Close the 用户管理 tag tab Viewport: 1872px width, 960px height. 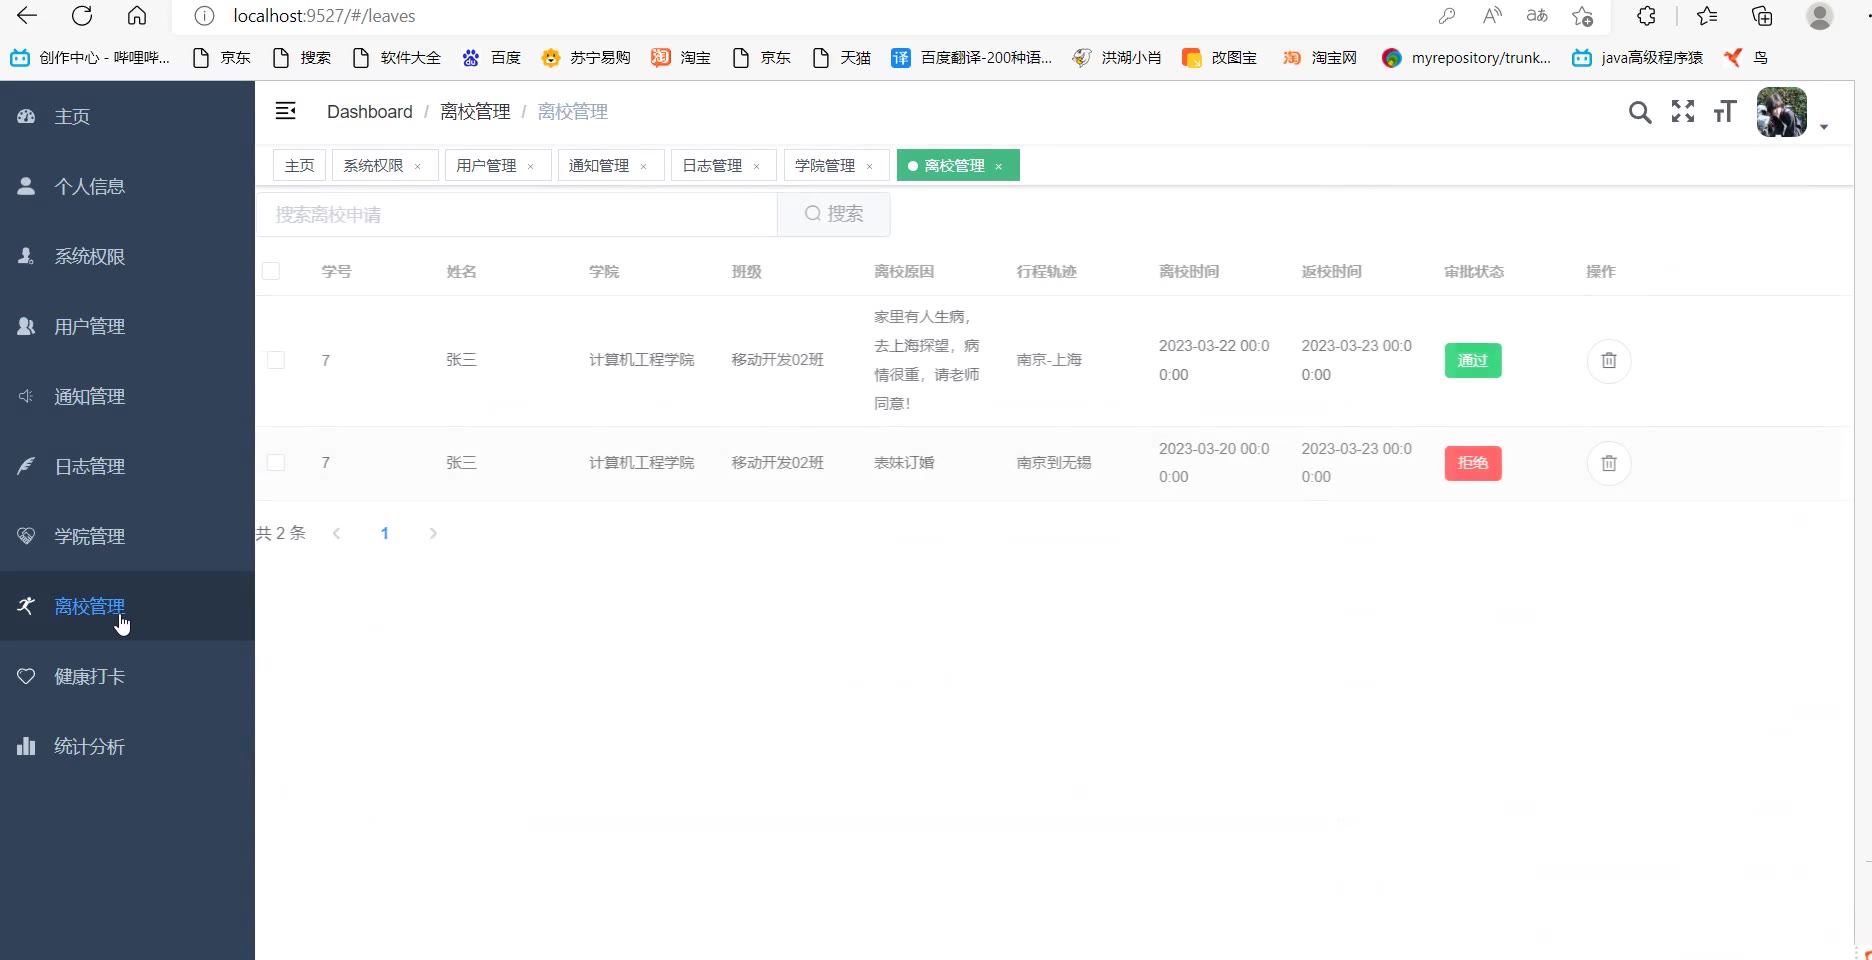[531, 166]
